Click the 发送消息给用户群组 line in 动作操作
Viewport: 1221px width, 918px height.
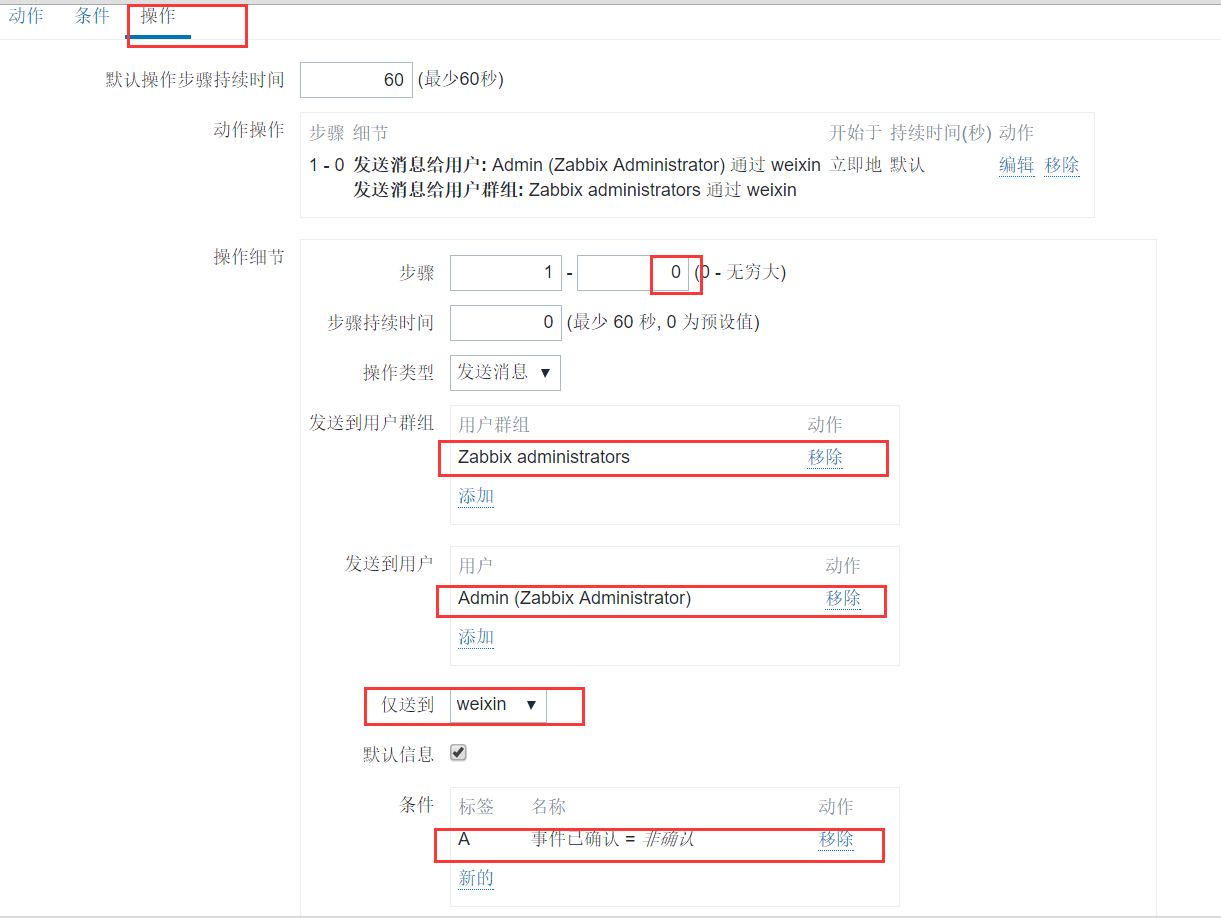coord(575,190)
